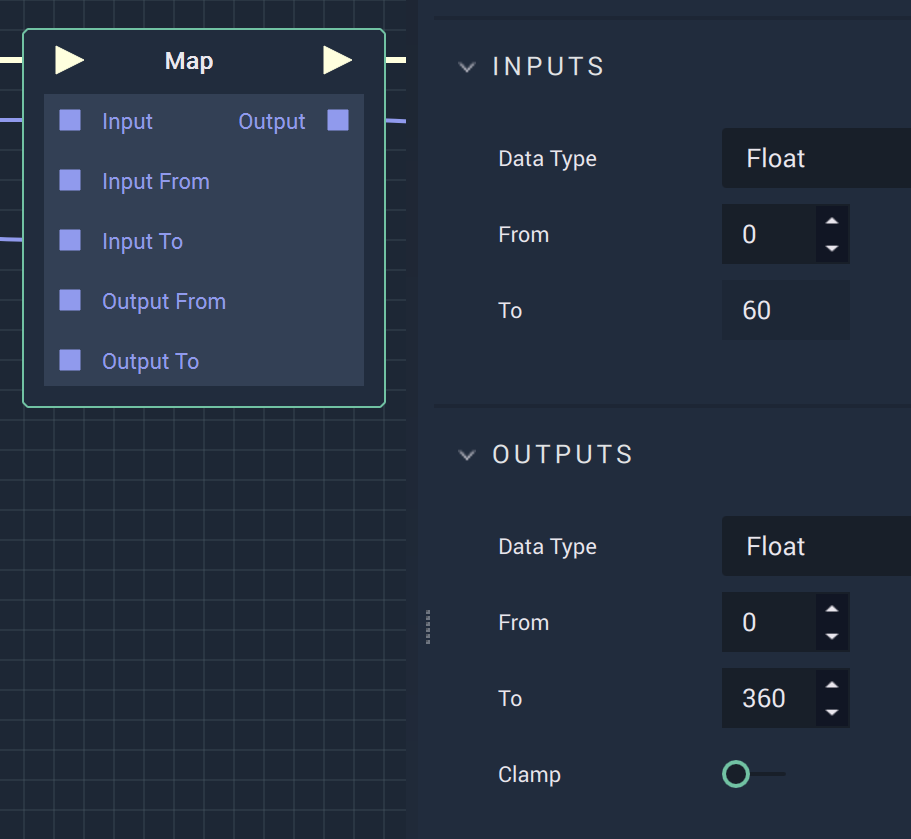Click the Map node's left execution arrow
911x839 pixels.
(x=69, y=60)
